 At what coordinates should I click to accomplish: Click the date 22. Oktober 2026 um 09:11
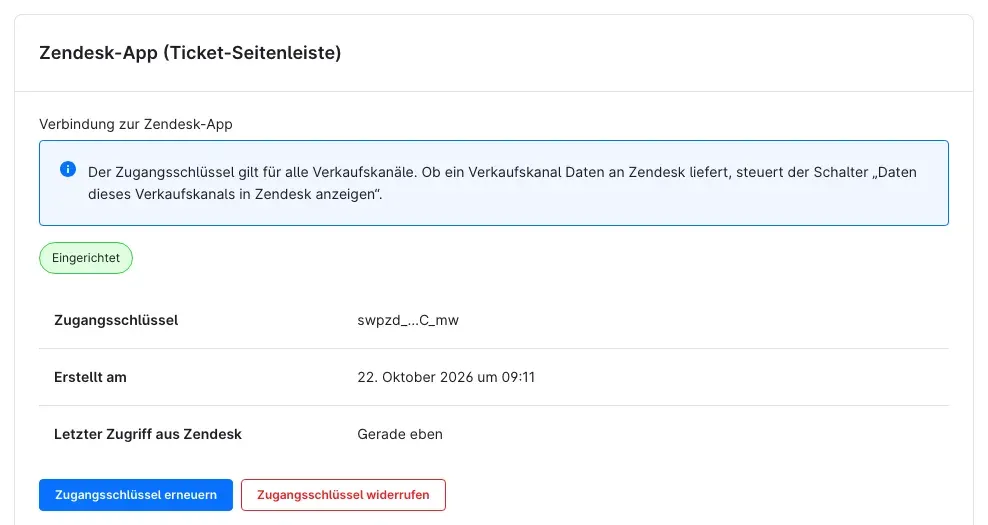pyautogui.click(x=446, y=377)
